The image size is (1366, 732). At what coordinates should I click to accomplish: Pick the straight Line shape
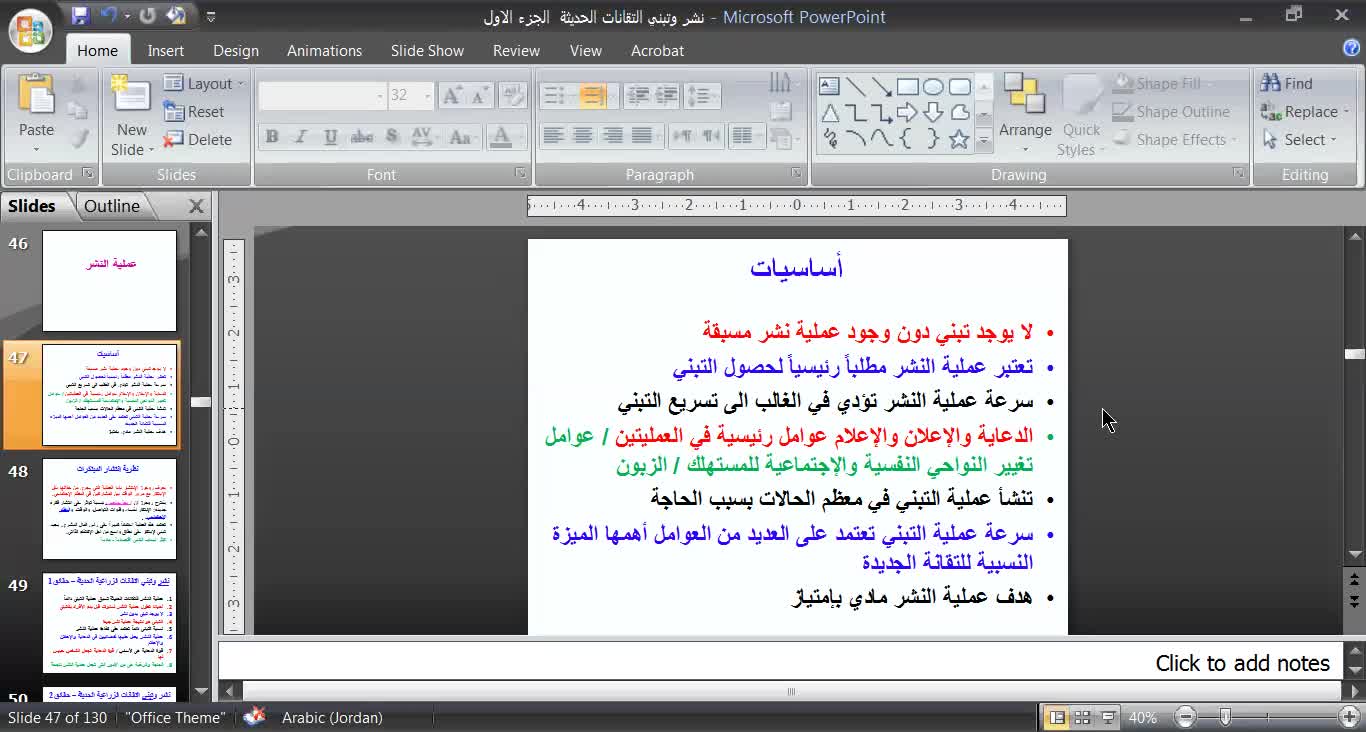[855, 86]
